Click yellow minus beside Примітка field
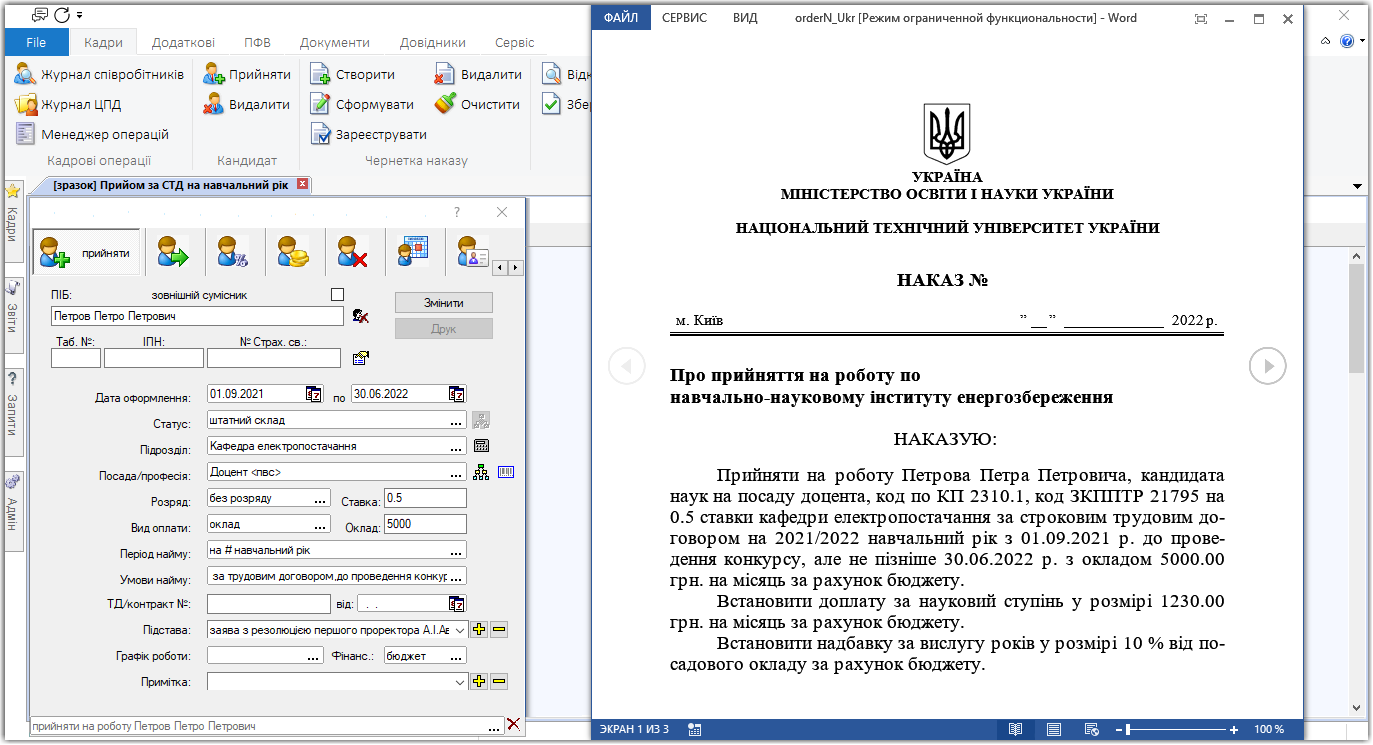This screenshot has width=1373, height=745. click(x=499, y=682)
